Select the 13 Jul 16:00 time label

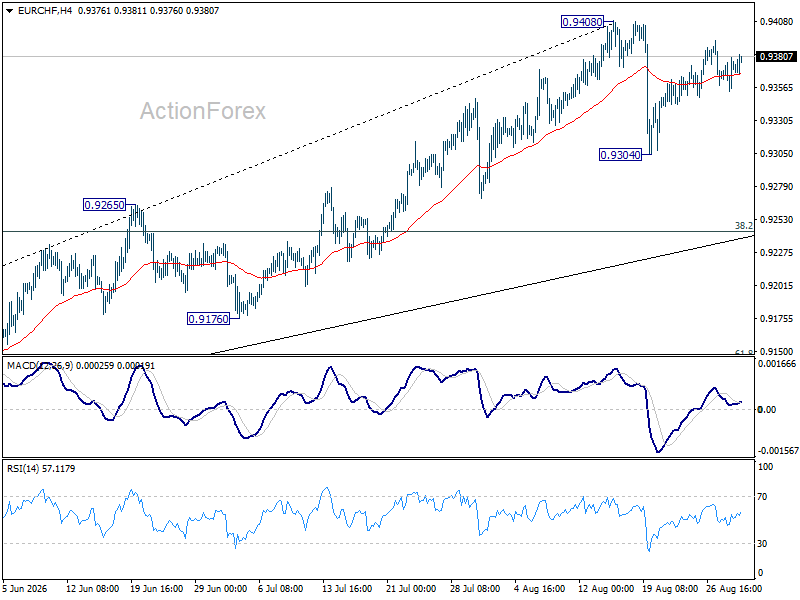click(x=347, y=589)
